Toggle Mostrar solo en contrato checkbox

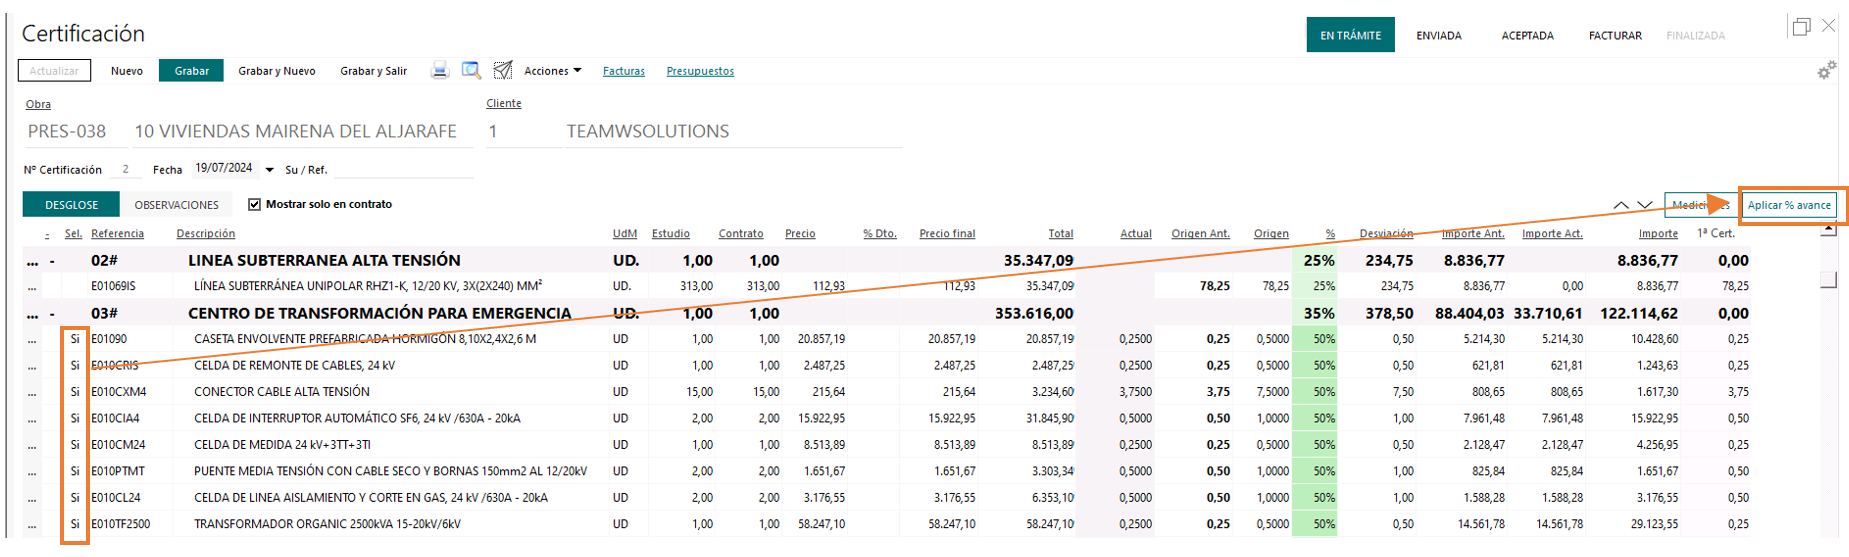tap(254, 204)
